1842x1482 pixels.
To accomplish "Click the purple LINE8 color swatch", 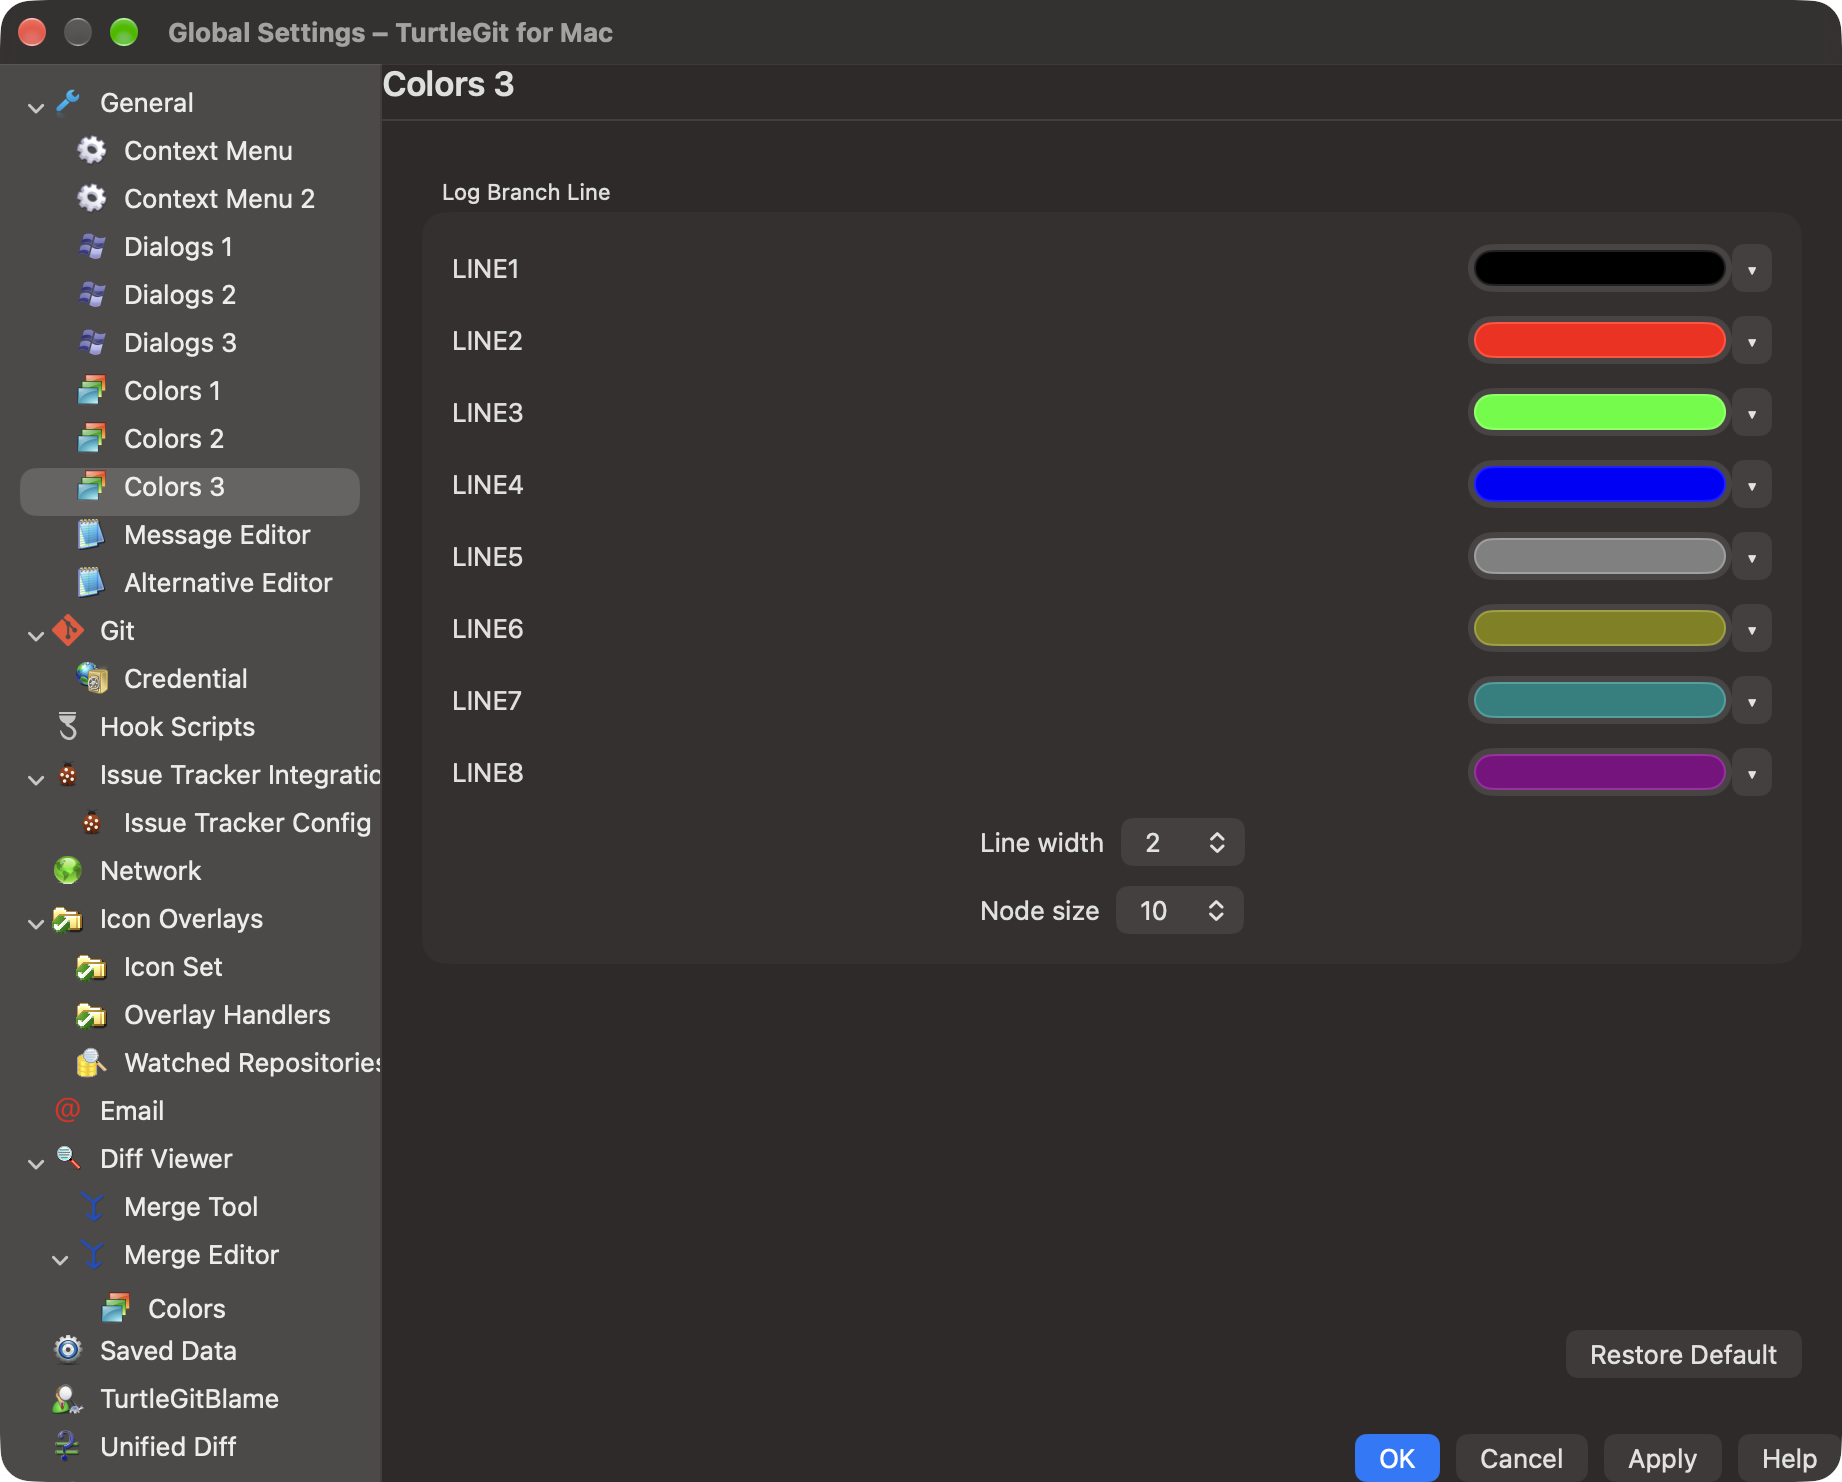I will click(1599, 772).
